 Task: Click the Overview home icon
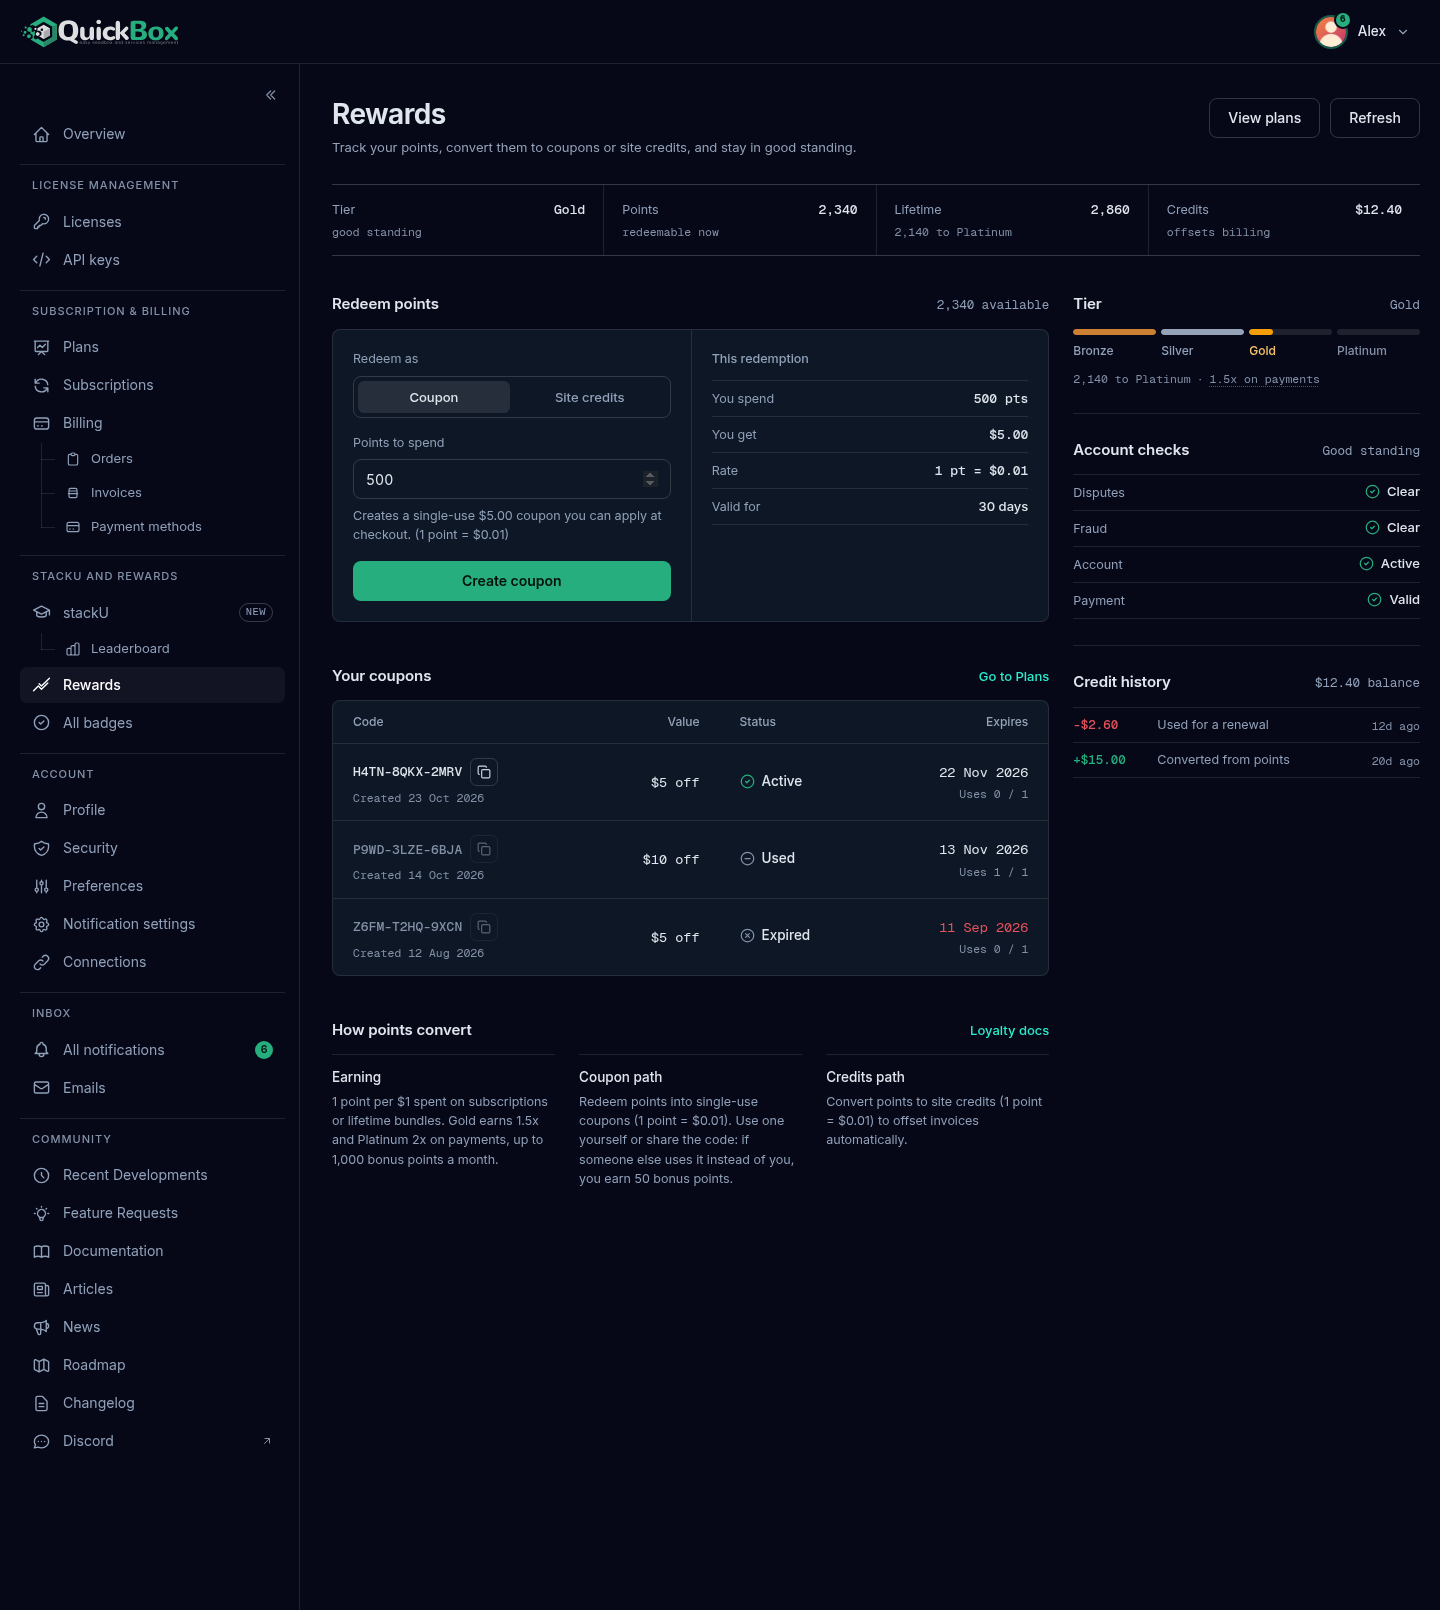[42, 134]
